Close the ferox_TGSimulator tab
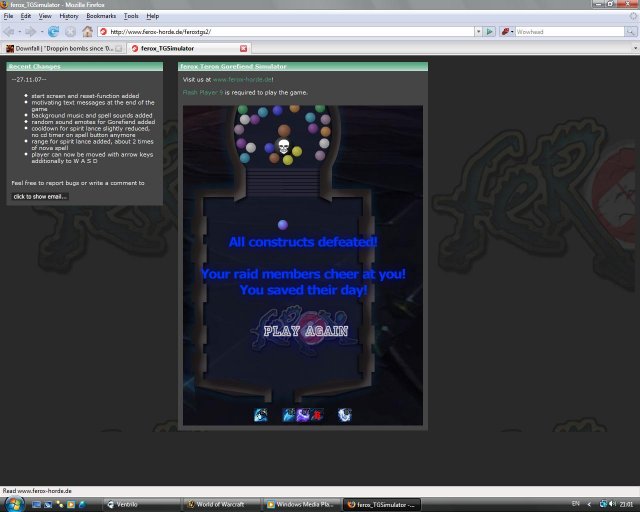 243,48
